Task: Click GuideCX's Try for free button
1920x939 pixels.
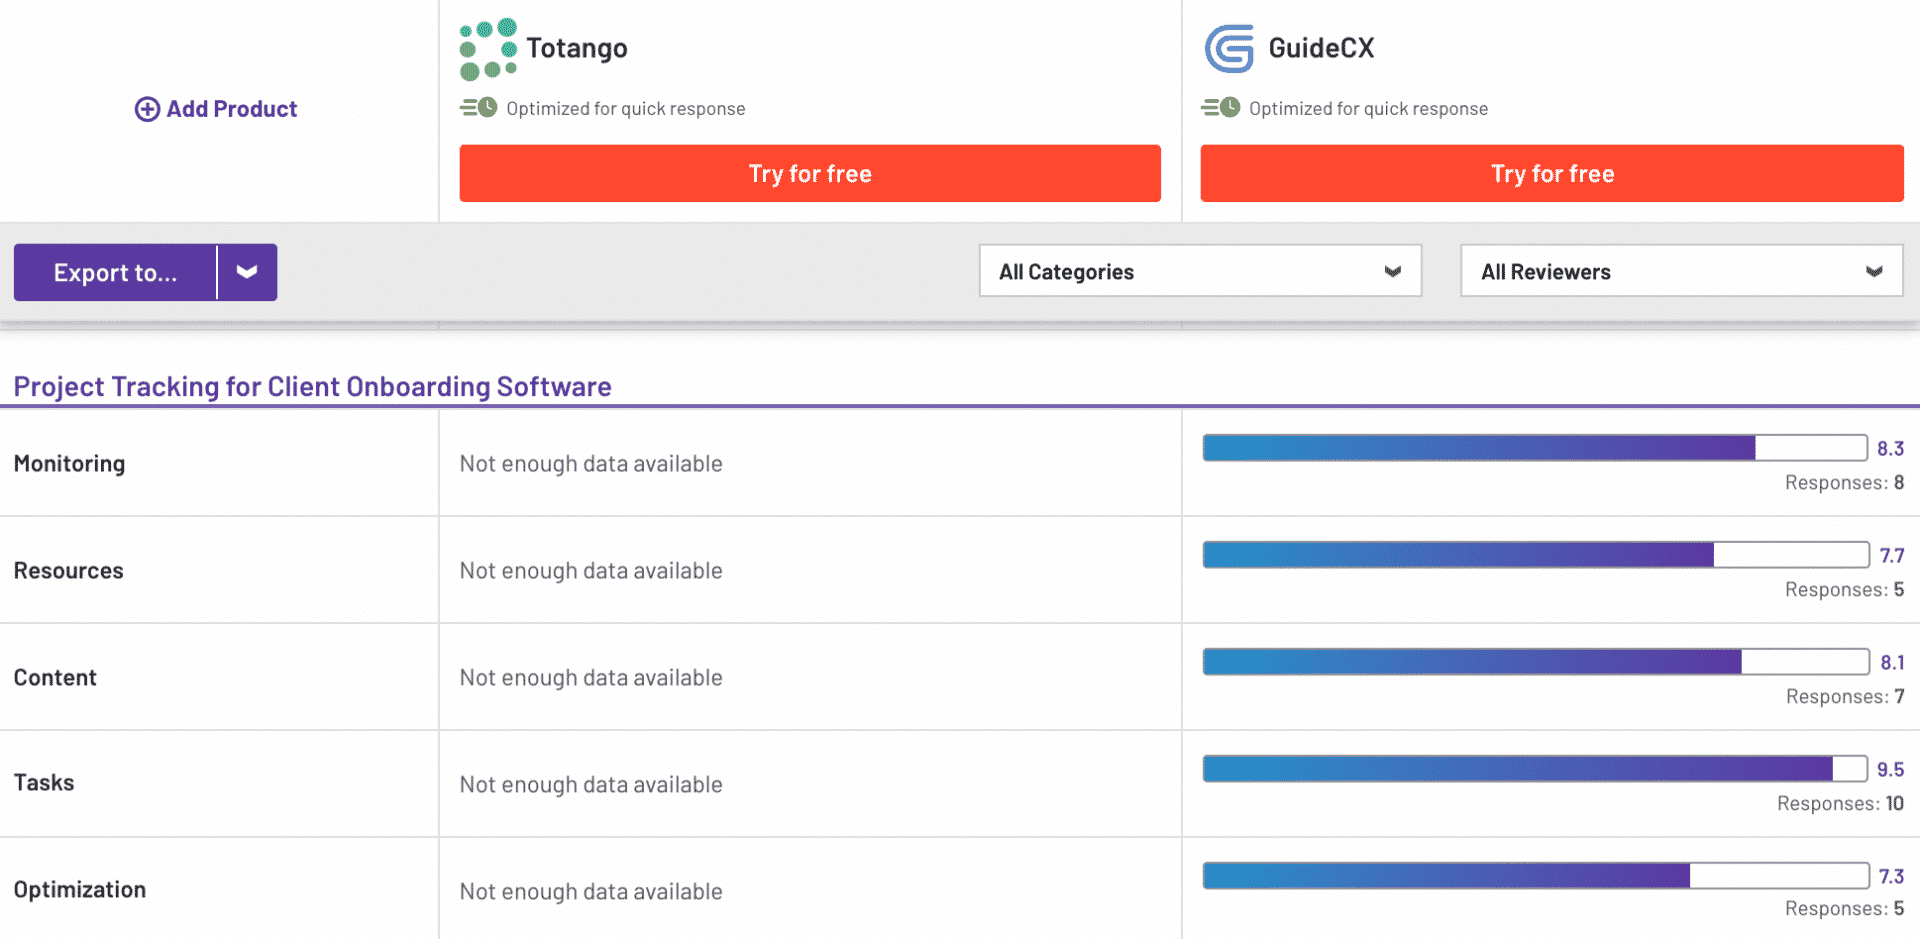Action: tap(1552, 173)
